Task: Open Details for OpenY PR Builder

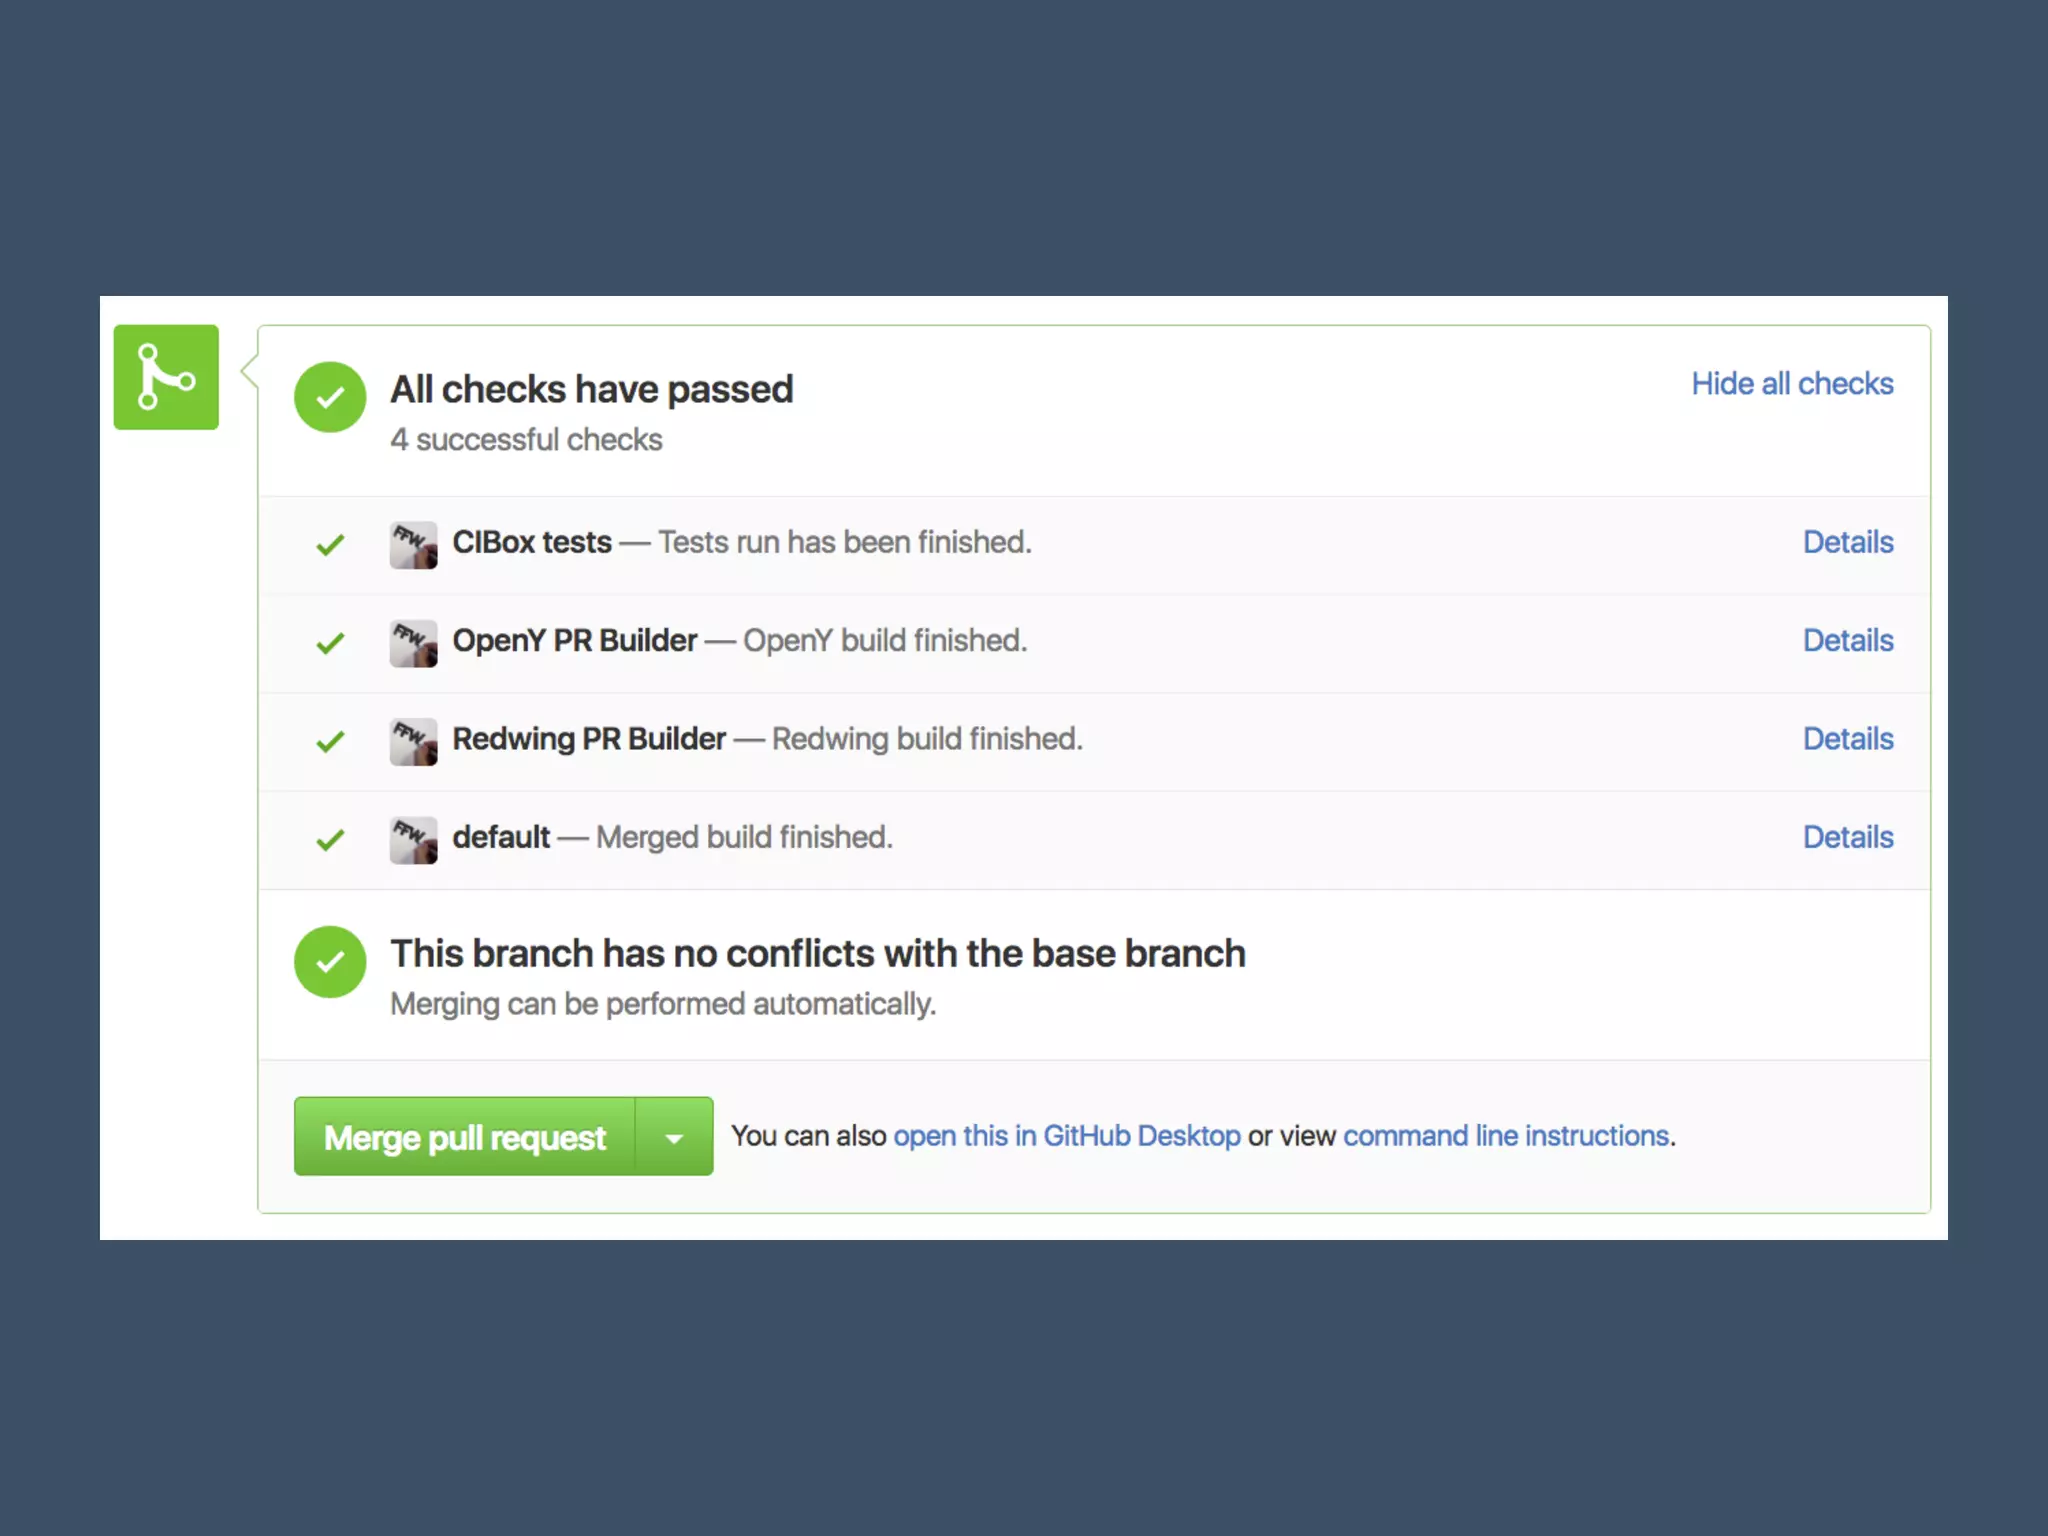Action: click(1848, 640)
